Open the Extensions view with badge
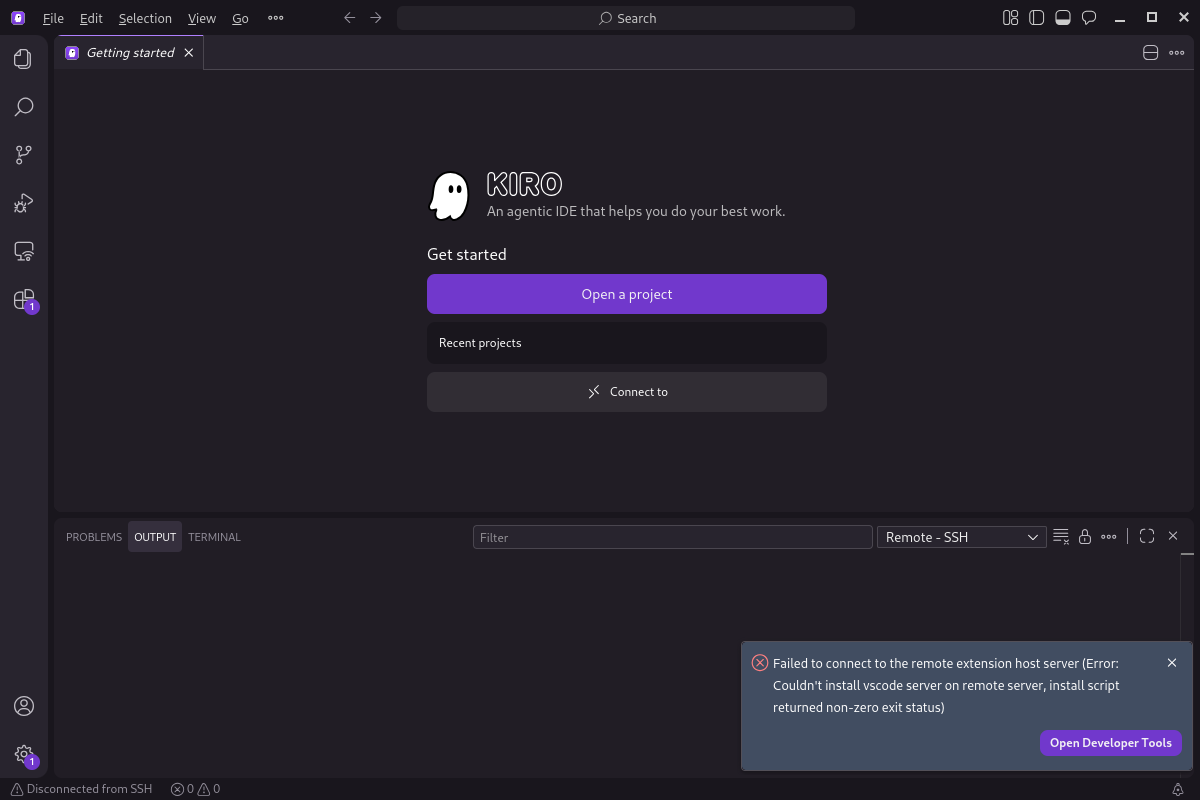1200x800 pixels. 24,300
